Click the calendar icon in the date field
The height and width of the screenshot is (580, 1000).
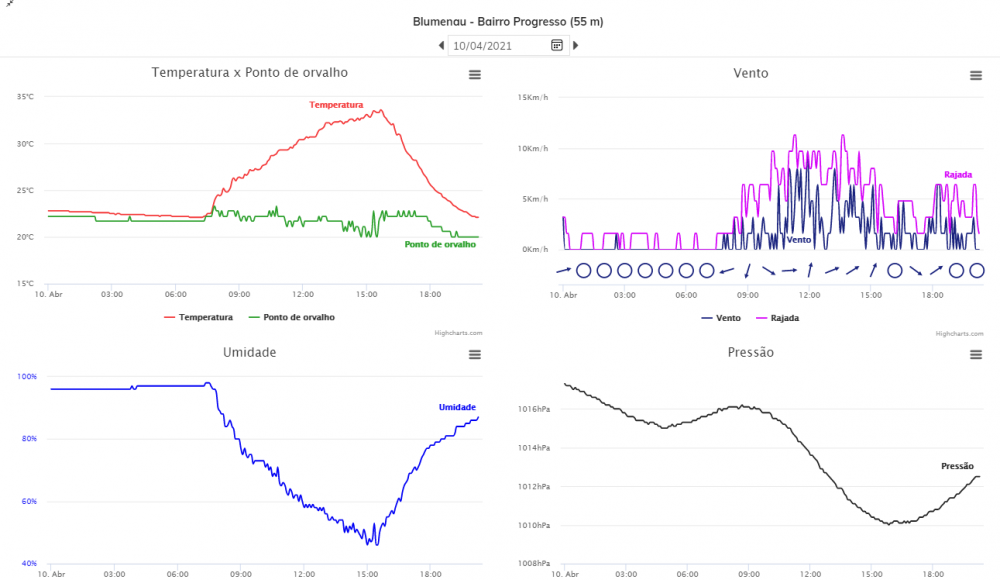point(557,45)
